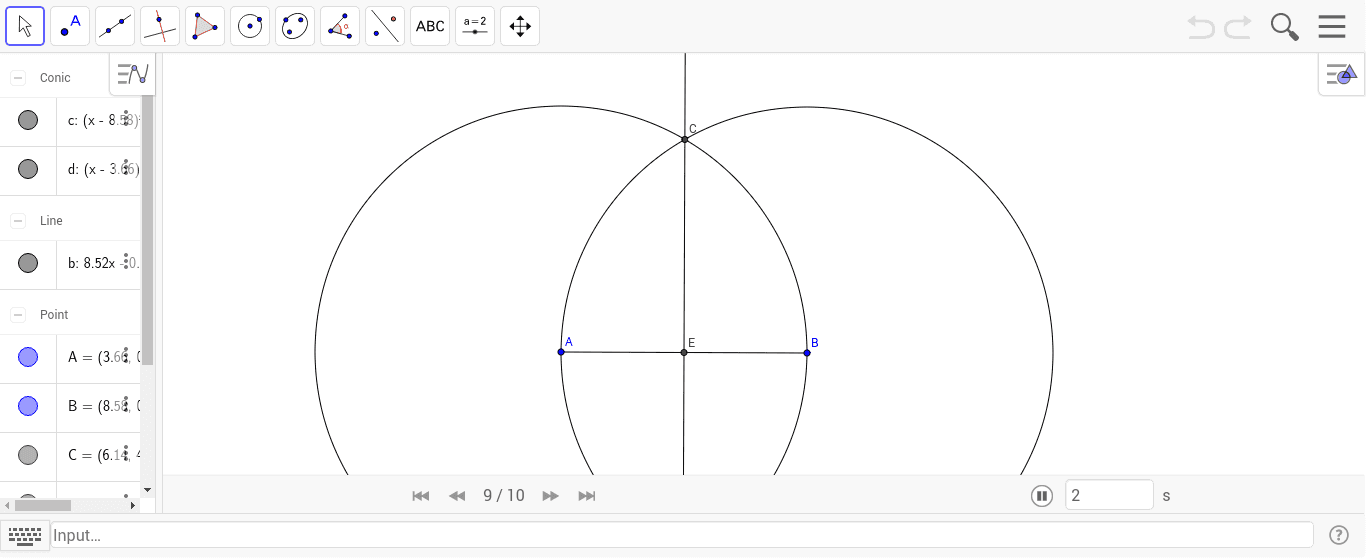Select the Ellipse conic tool
Image resolution: width=1366 pixels, height=558 pixels.
click(295, 26)
